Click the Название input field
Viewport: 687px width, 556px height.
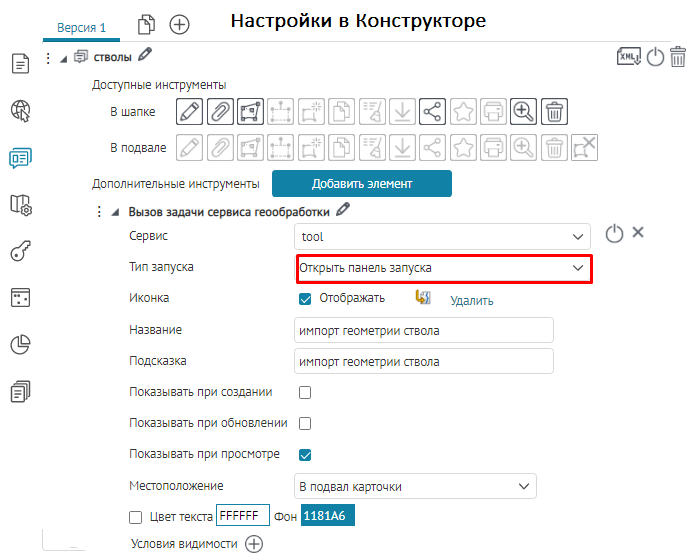(x=424, y=330)
